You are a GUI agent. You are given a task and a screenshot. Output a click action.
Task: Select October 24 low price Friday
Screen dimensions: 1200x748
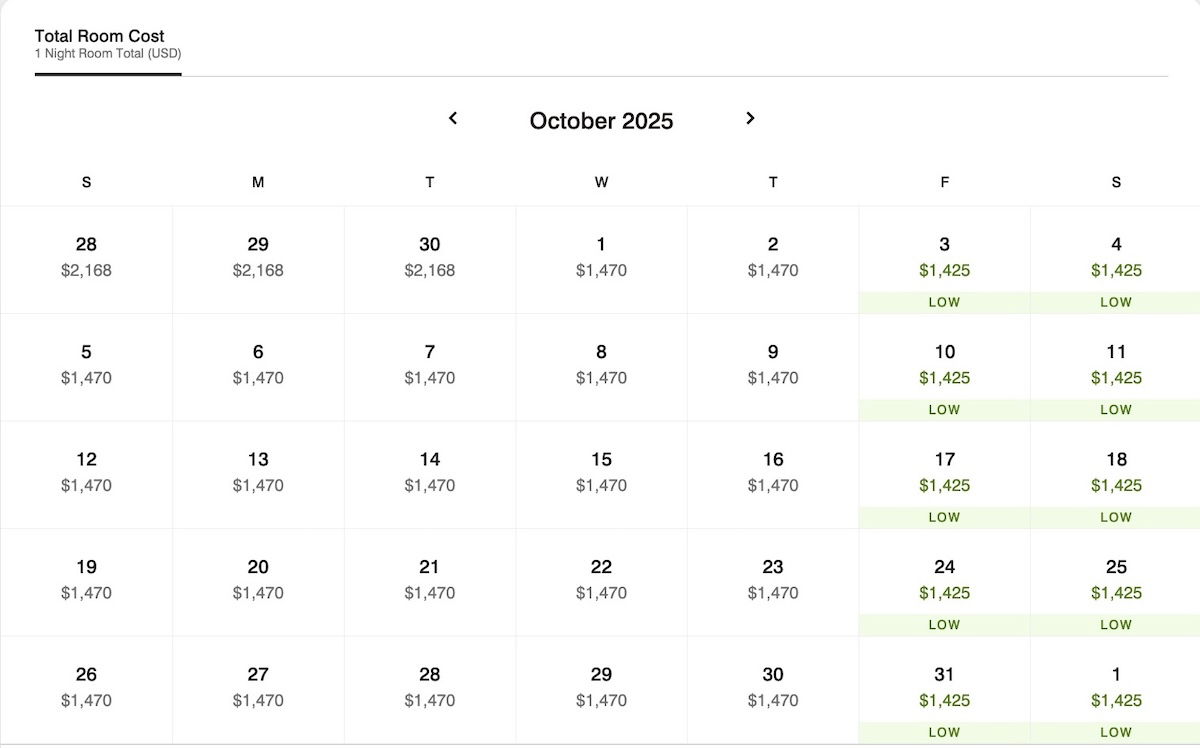pos(944,582)
